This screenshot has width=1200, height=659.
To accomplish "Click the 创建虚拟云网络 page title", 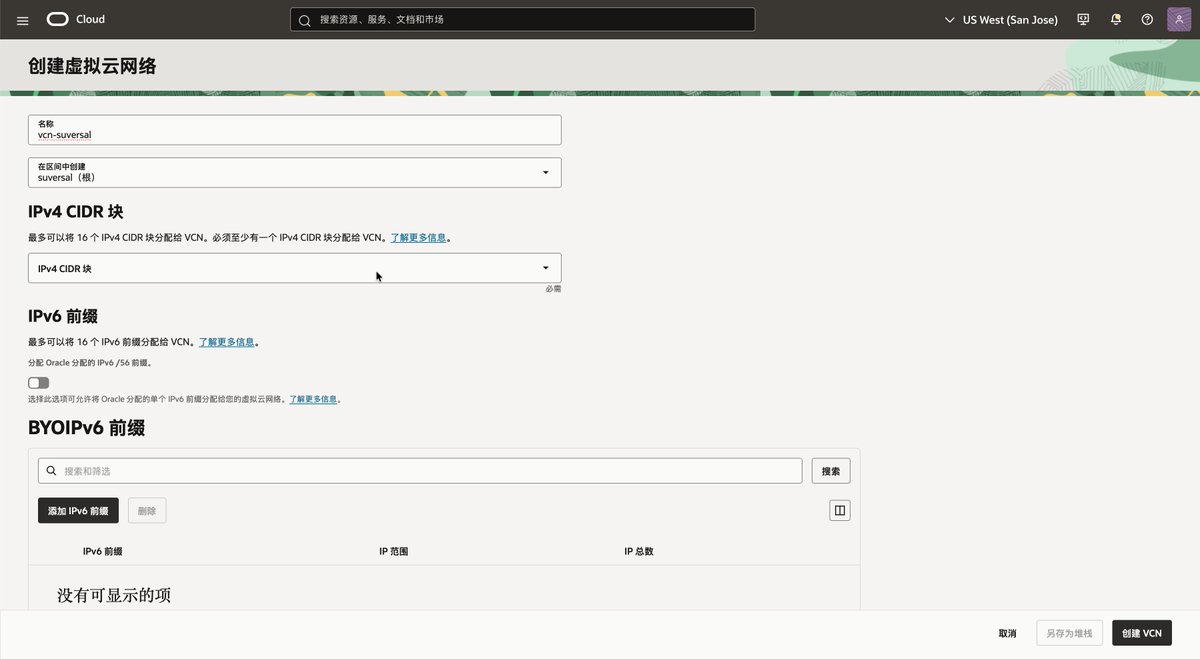I will point(92,67).
